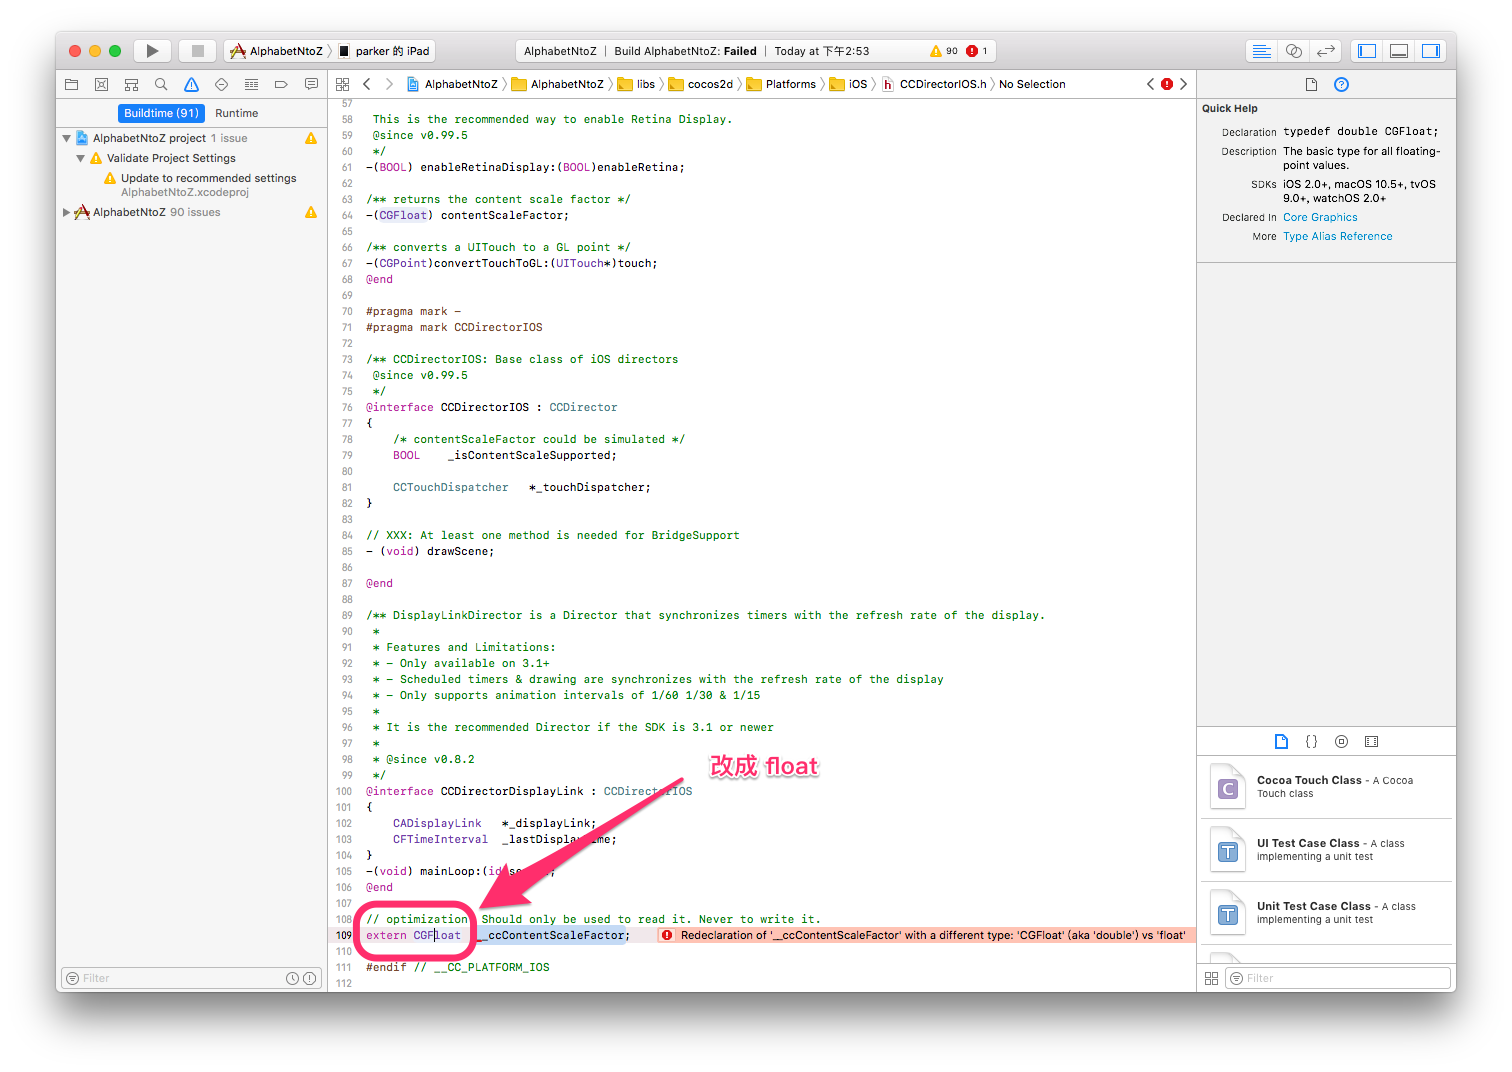Open the Core Graphics link
Screen dimensions: 1512x1072
1320,218
